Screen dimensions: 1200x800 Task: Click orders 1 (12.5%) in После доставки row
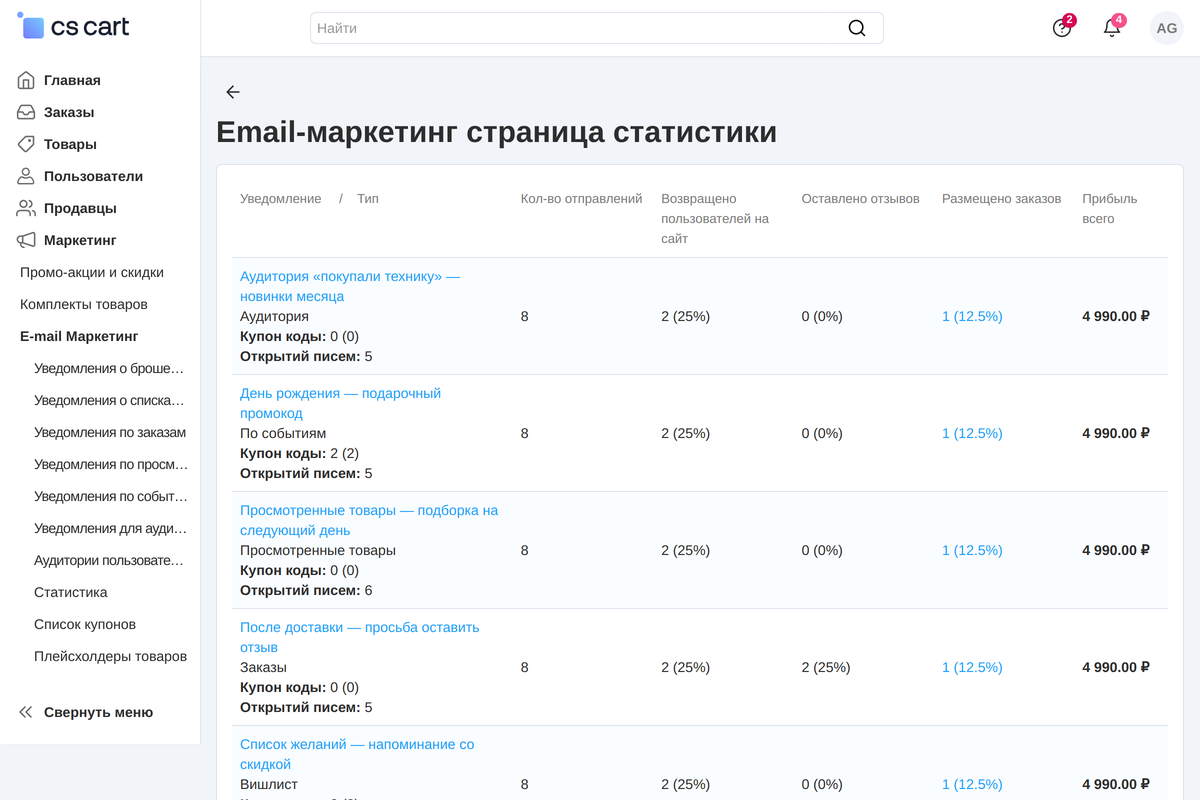coord(972,667)
